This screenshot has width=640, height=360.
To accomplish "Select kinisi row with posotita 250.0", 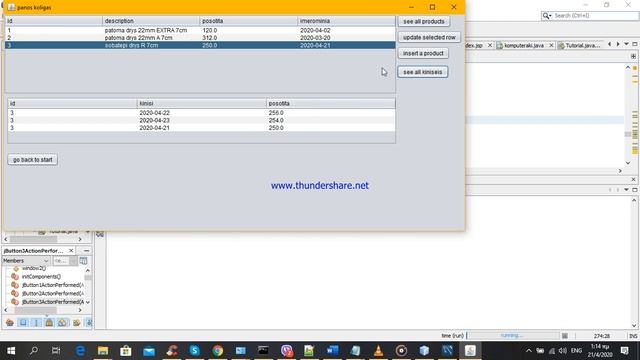I will pyautogui.click(x=201, y=128).
